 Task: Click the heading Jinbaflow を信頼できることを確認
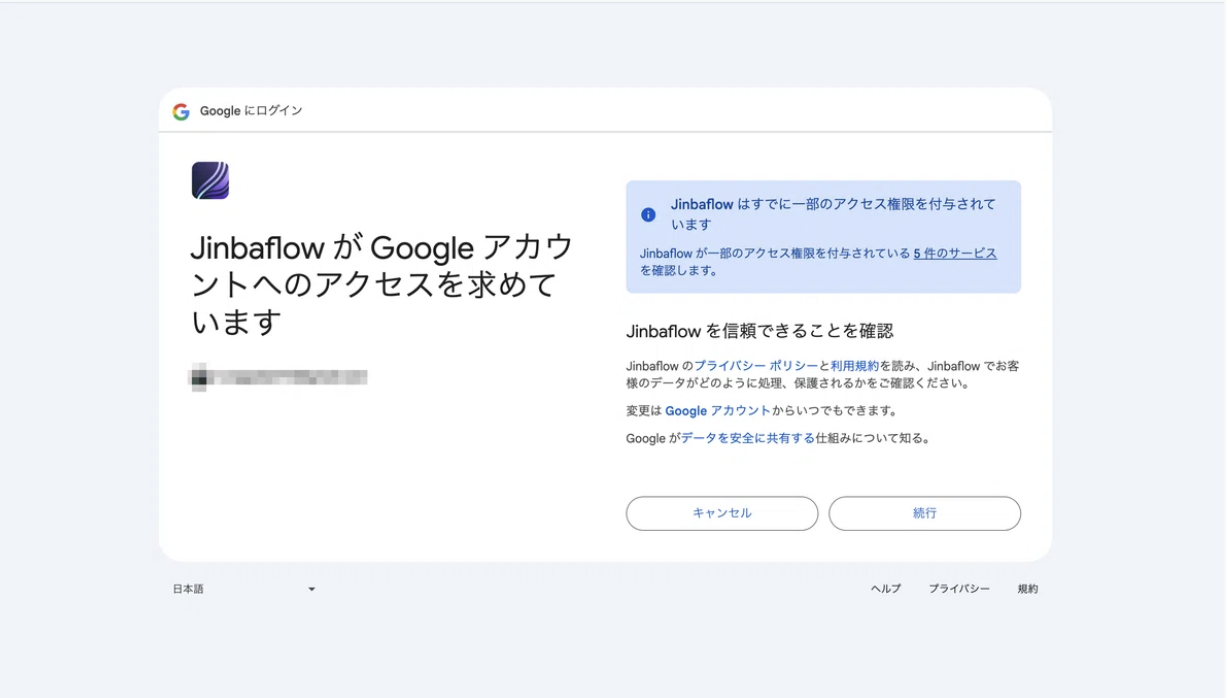[760, 331]
